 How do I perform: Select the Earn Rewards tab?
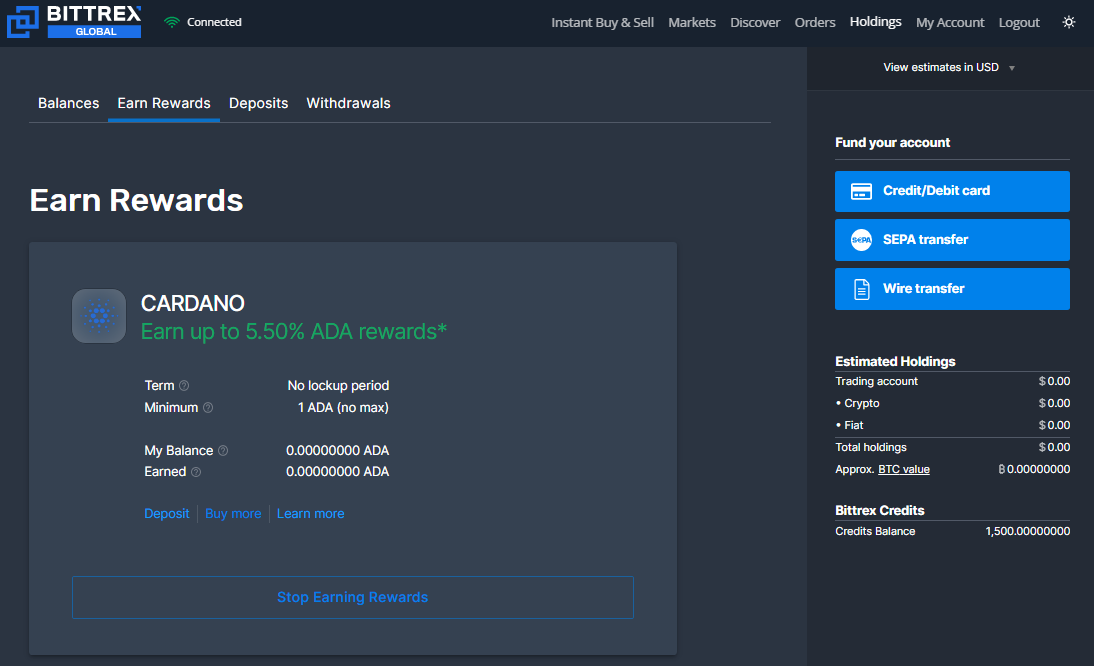coord(164,103)
